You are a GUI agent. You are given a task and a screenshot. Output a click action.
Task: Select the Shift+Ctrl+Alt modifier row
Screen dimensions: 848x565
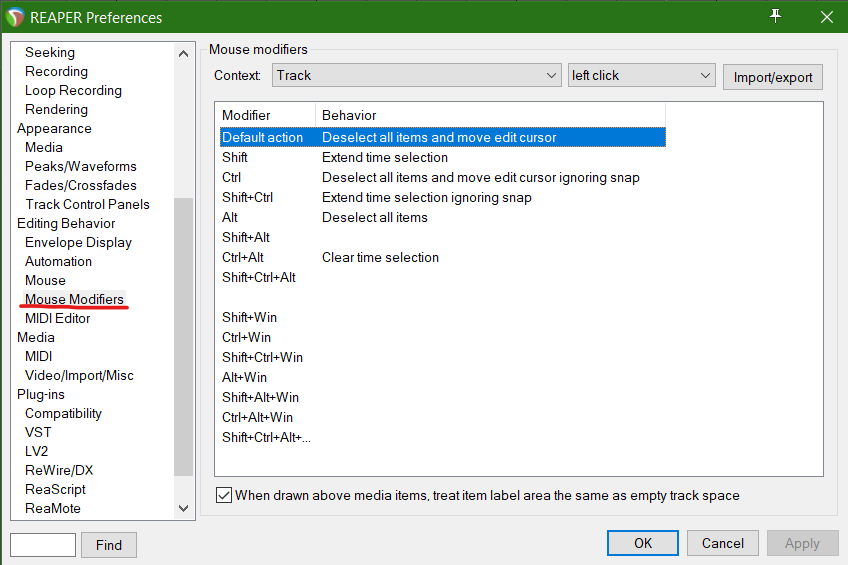(442, 277)
